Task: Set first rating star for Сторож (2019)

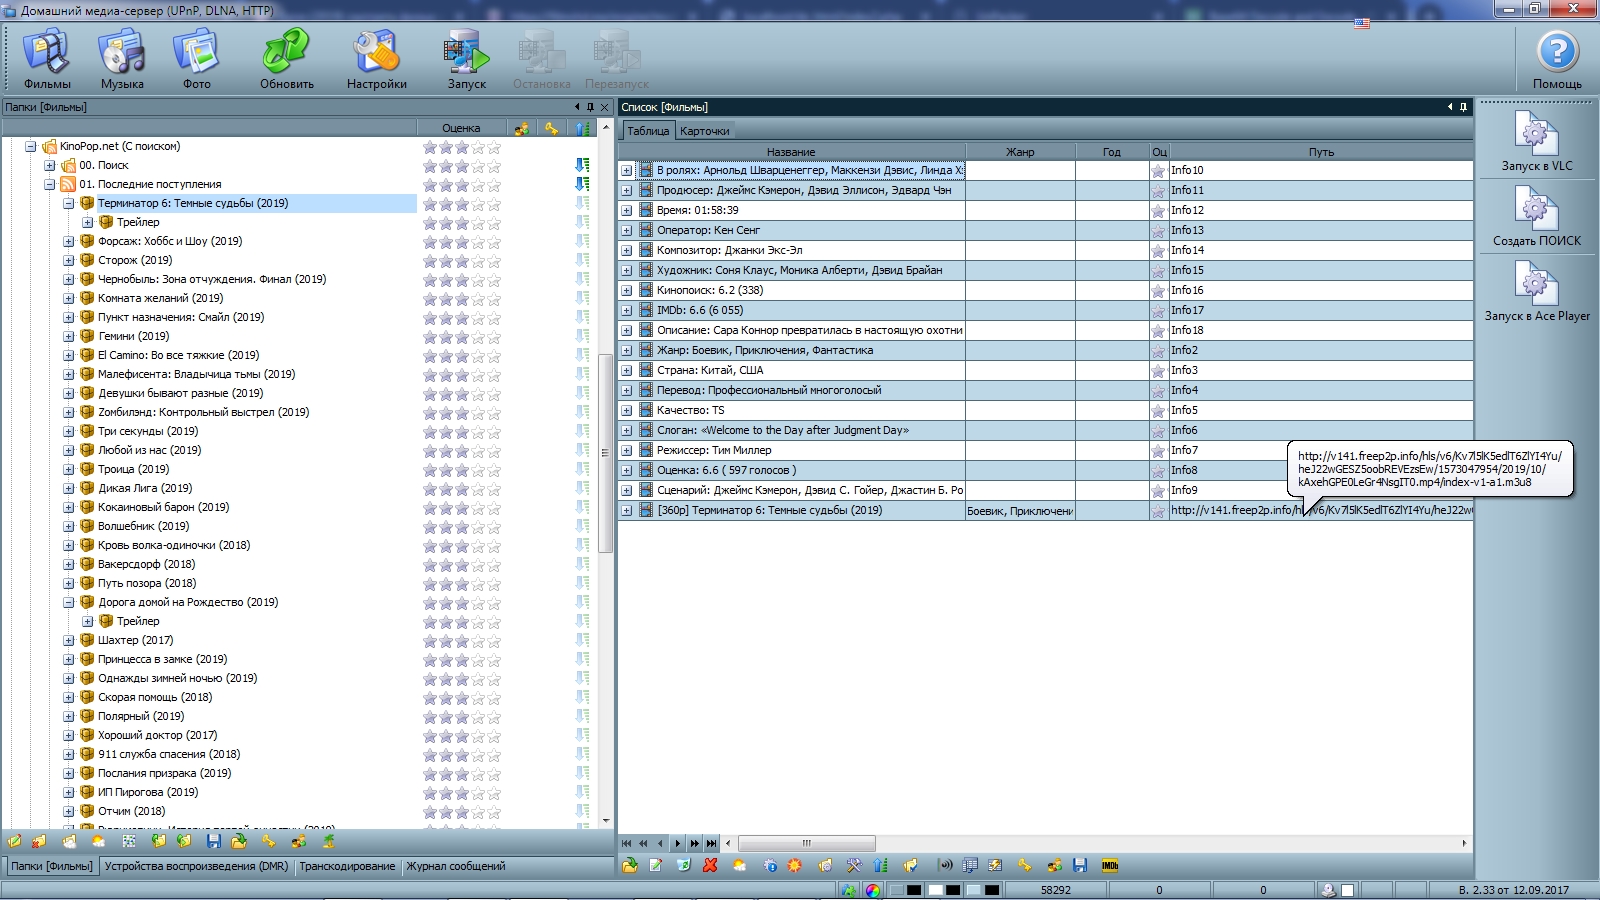Action: point(430,261)
